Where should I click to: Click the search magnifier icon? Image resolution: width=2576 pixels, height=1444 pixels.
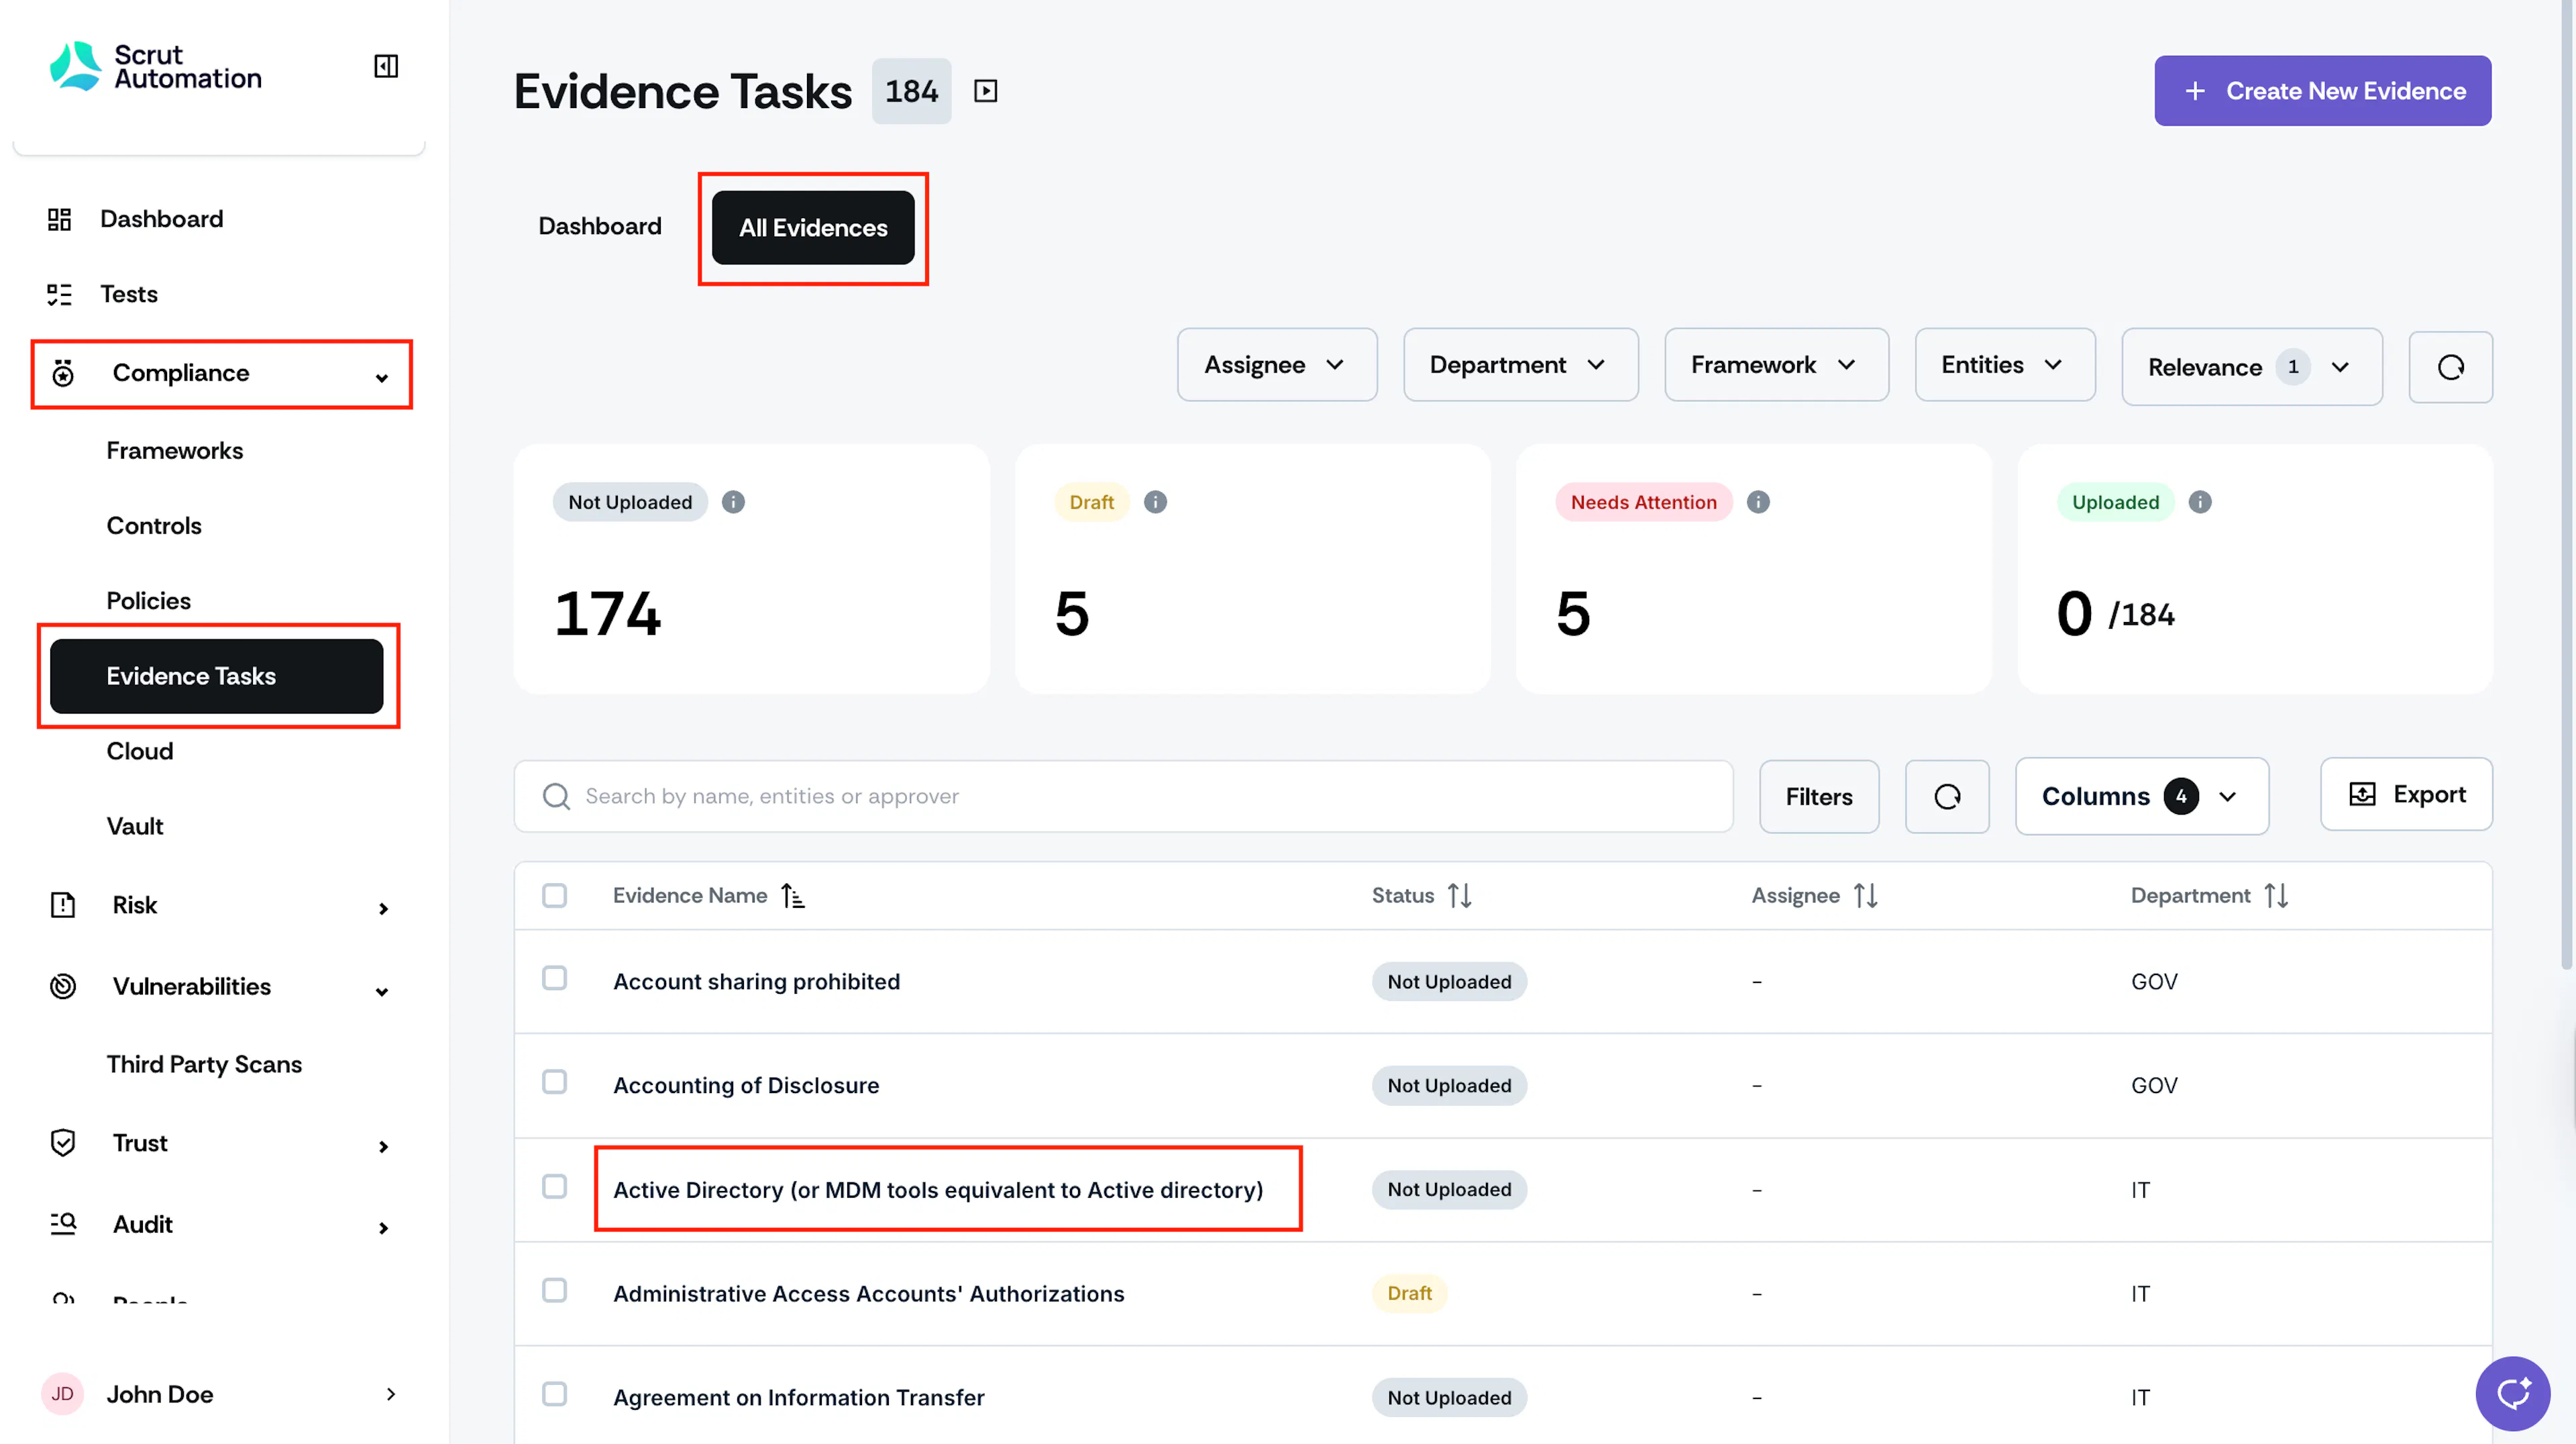point(556,796)
